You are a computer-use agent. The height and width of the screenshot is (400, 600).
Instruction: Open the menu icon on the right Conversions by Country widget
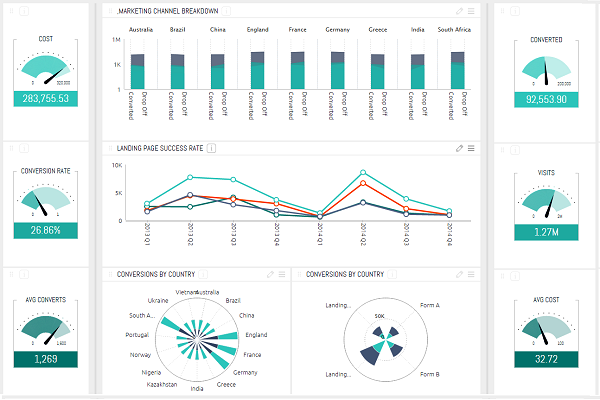click(471, 274)
